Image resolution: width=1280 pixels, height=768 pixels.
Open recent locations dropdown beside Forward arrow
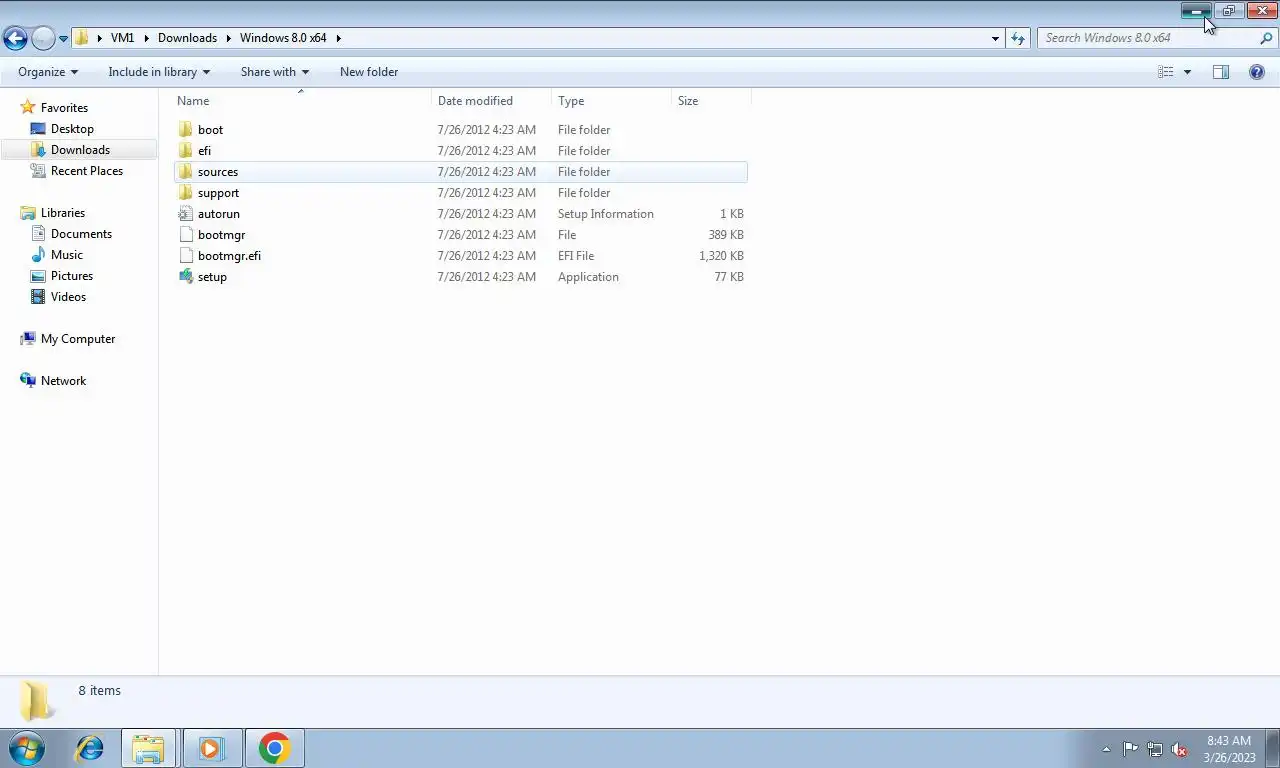63,39
